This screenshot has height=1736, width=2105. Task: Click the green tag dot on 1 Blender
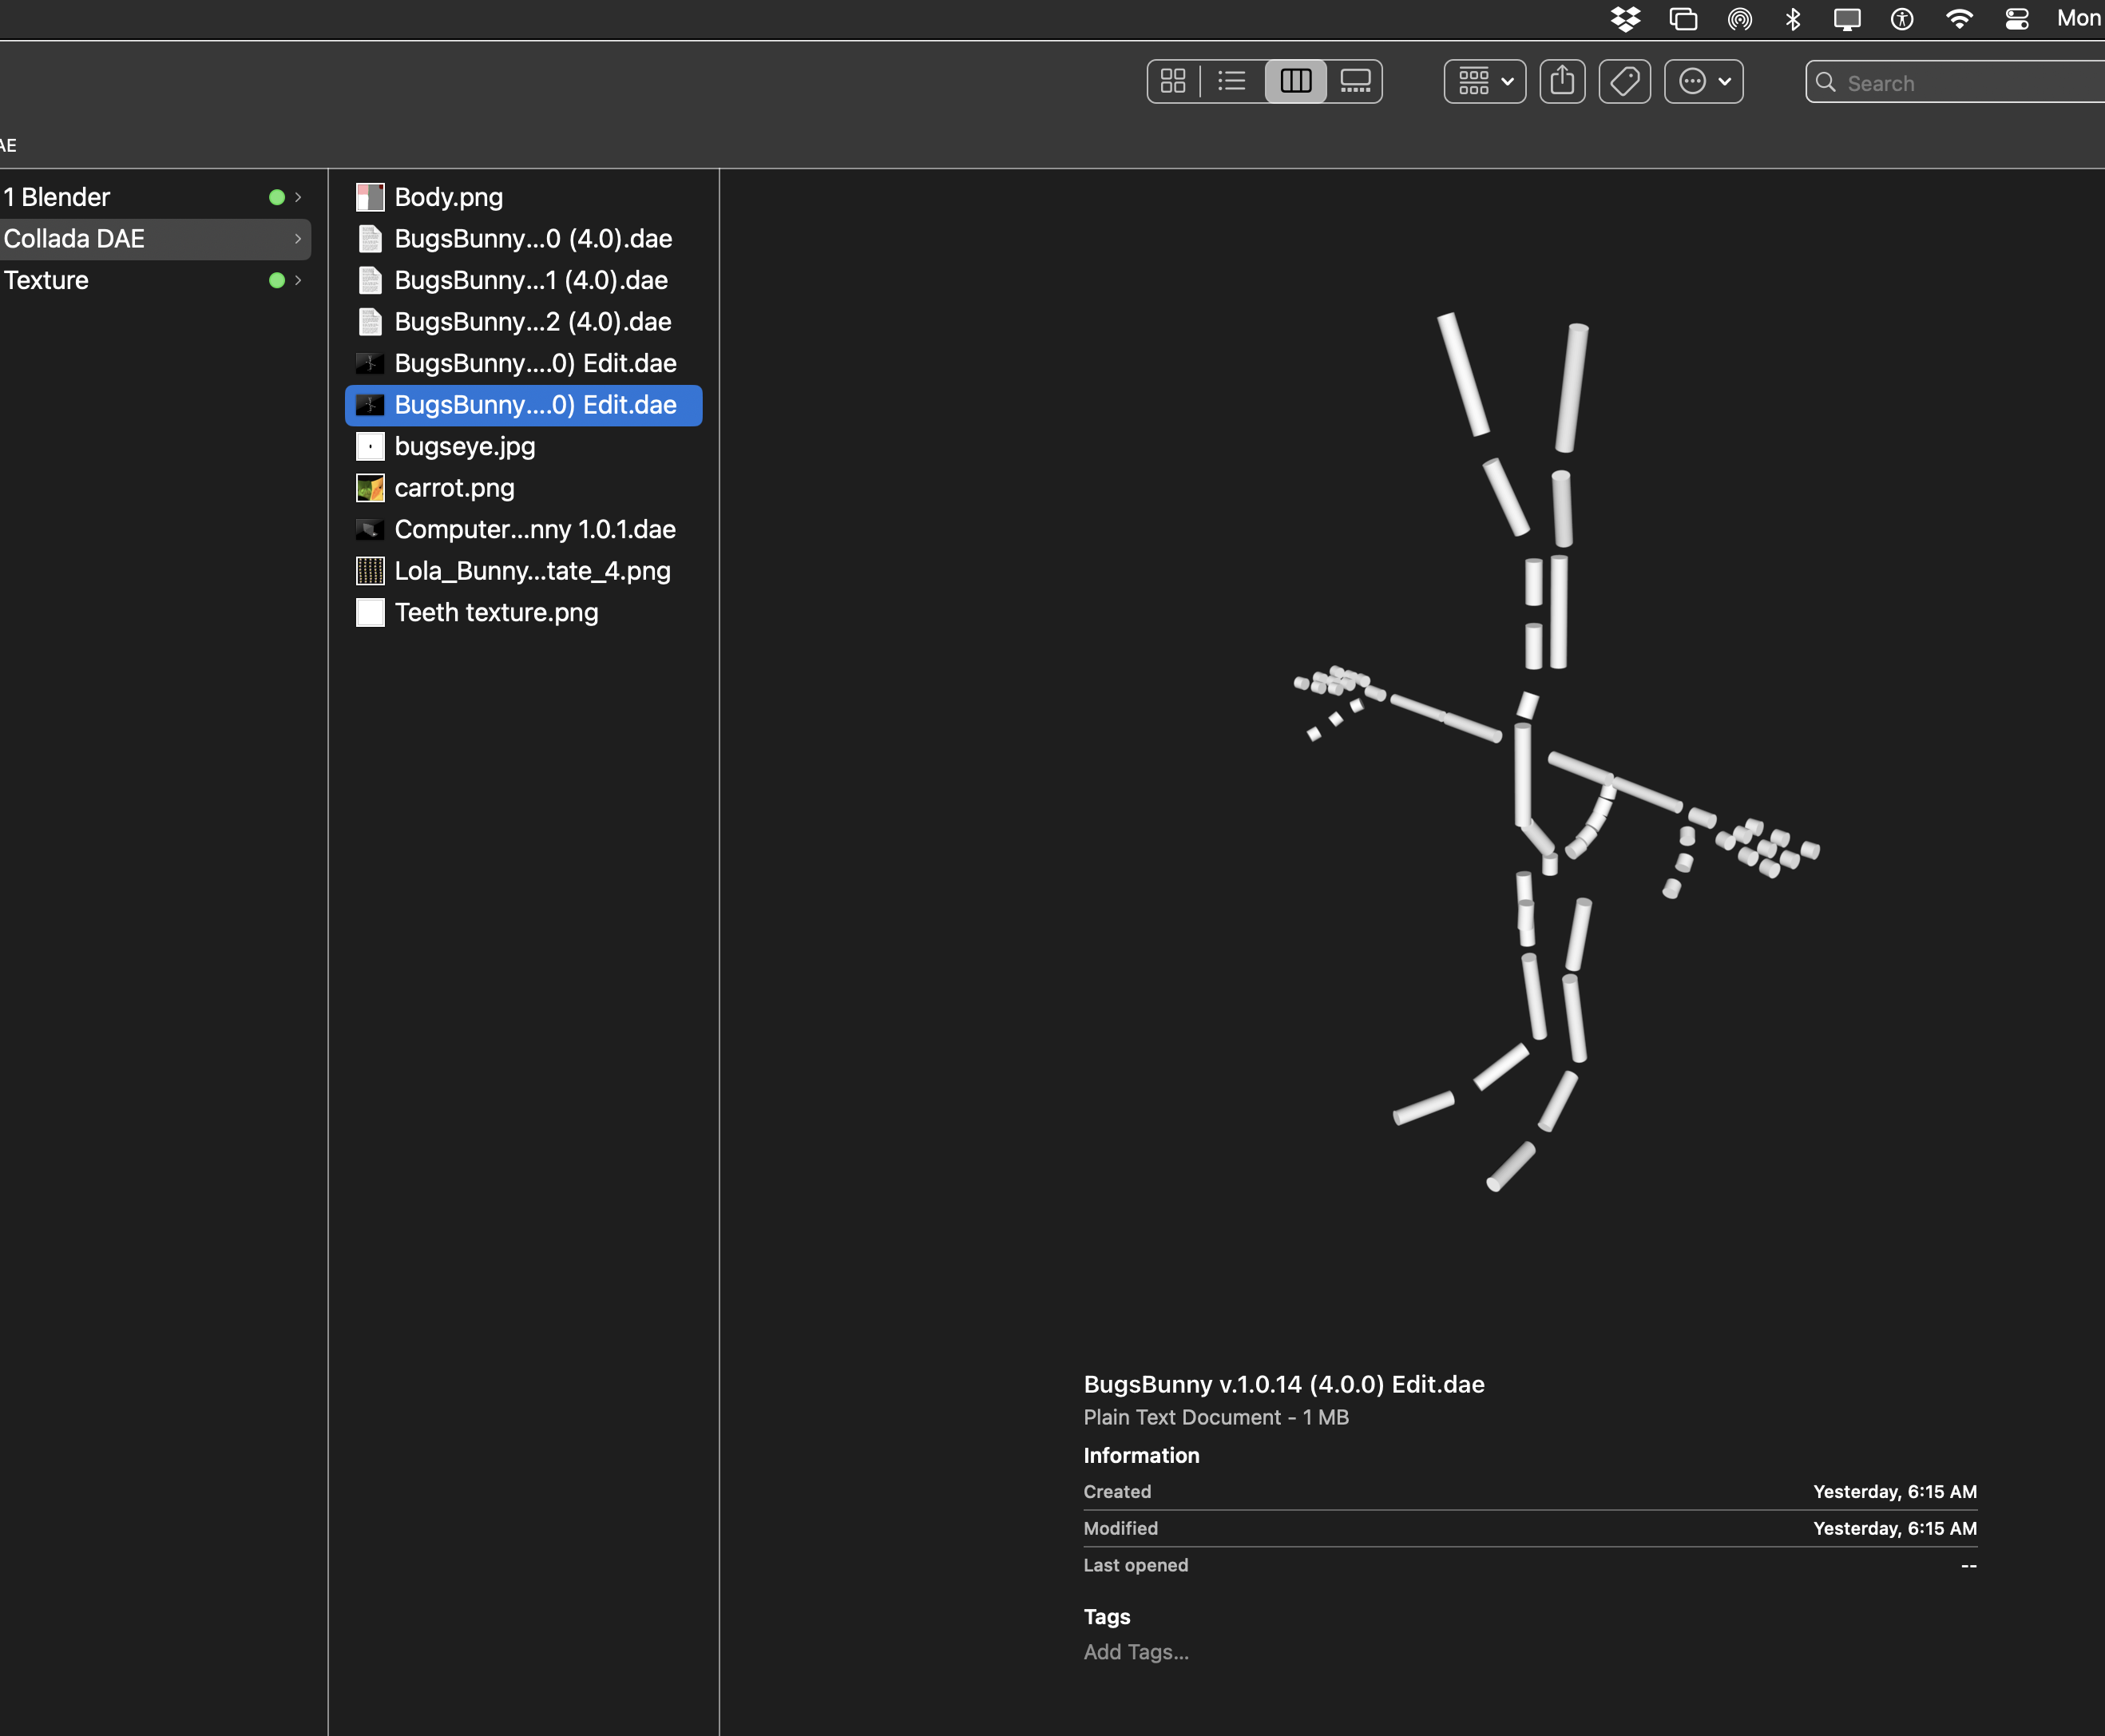pyautogui.click(x=277, y=197)
